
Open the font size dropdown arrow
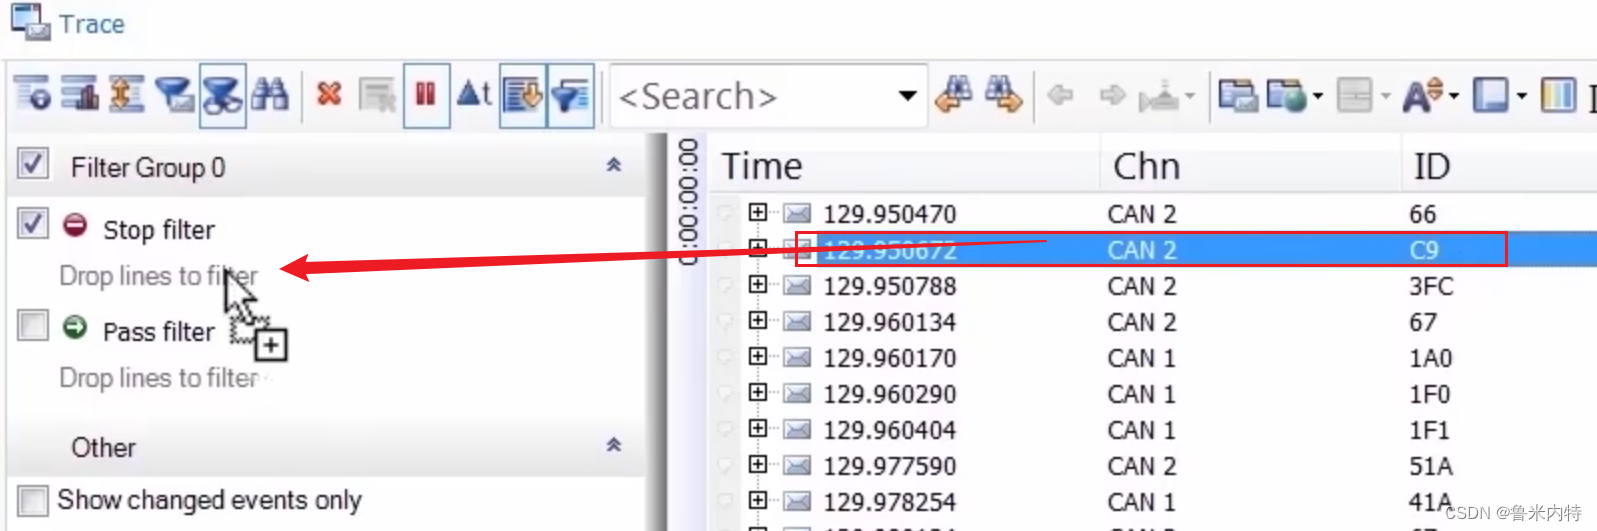point(1453,97)
